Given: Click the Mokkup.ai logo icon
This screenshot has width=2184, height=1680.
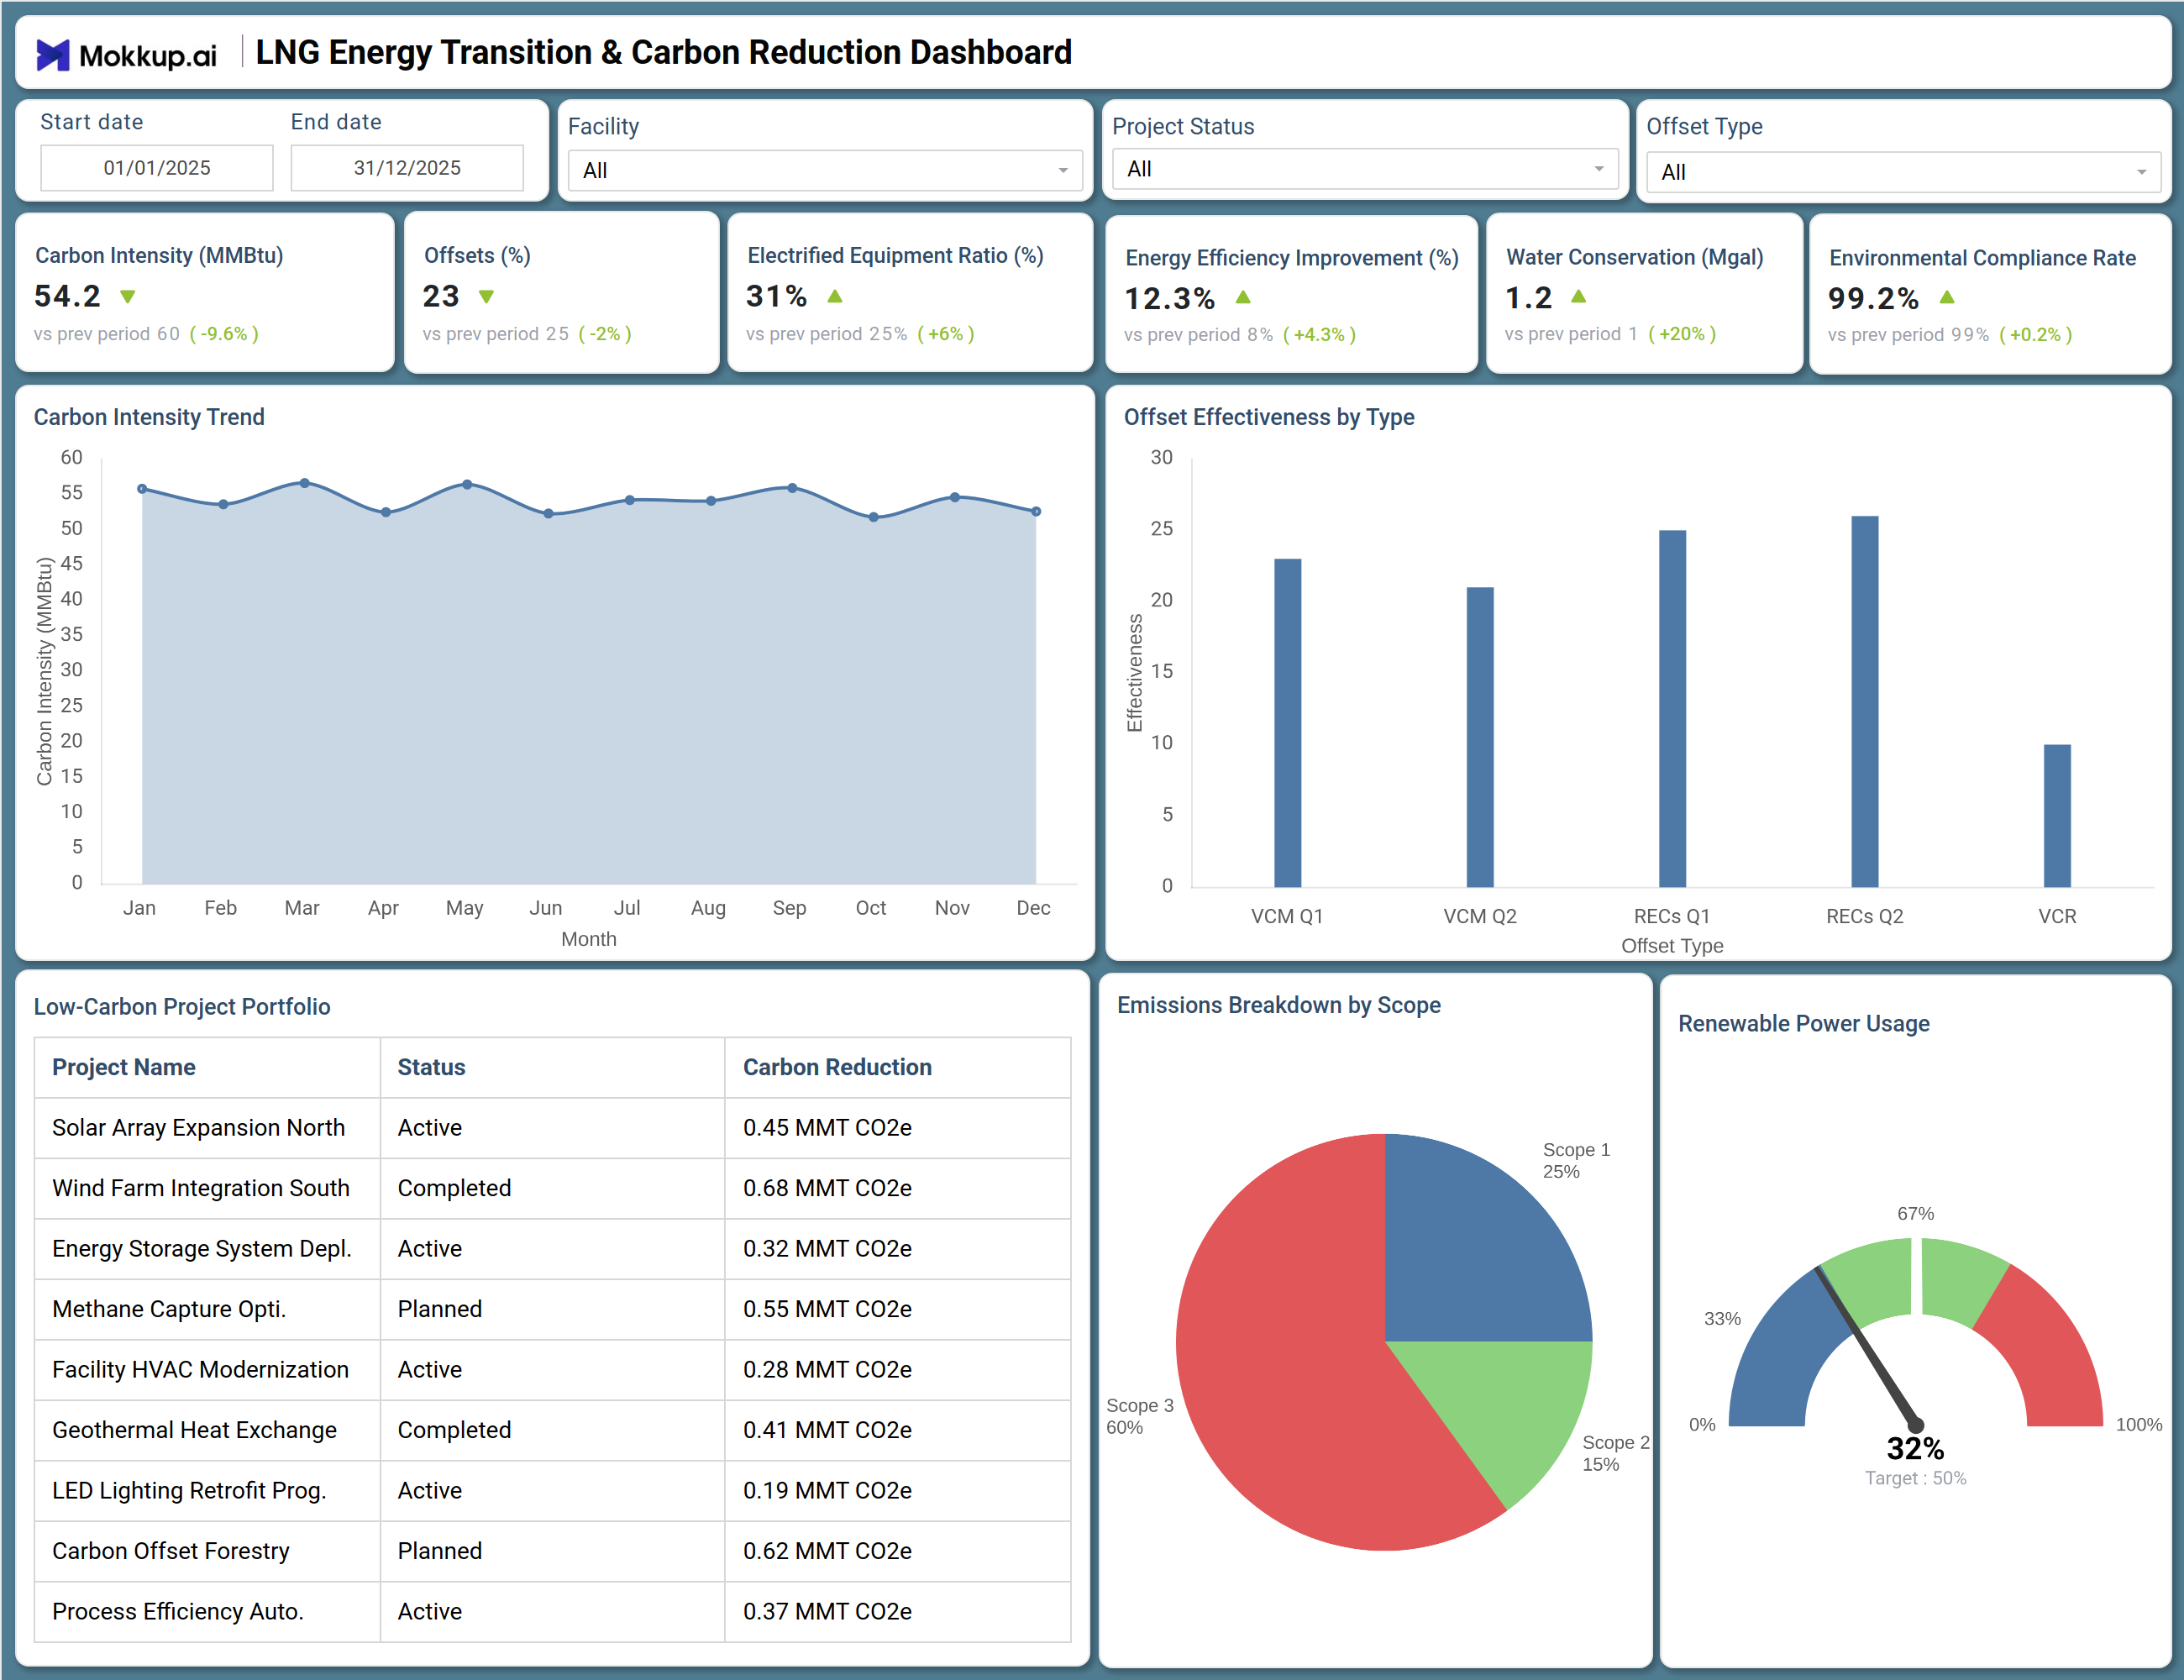Looking at the screenshot, I should tap(53, 55).
